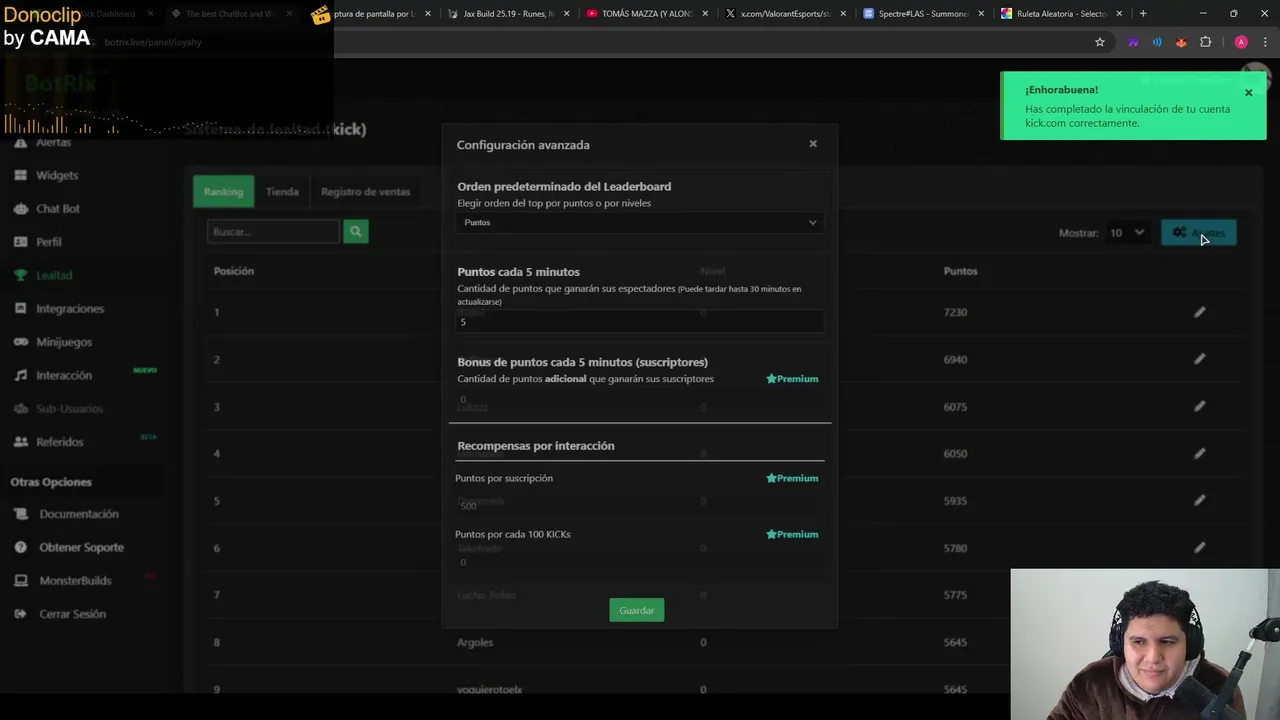1280x720 pixels.
Task: Open the Registro de ventas tab
Action: (x=365, y=192)
